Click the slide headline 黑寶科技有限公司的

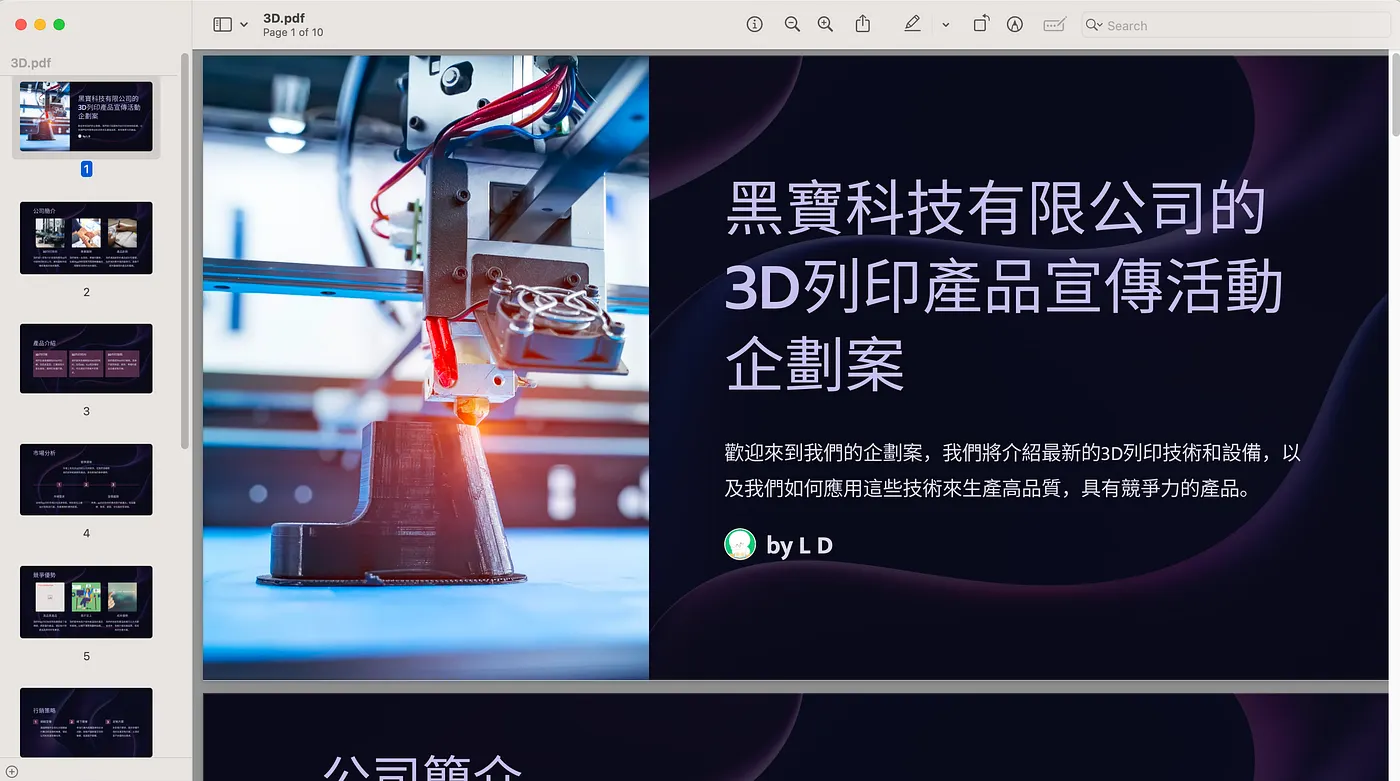pos(996,208)
